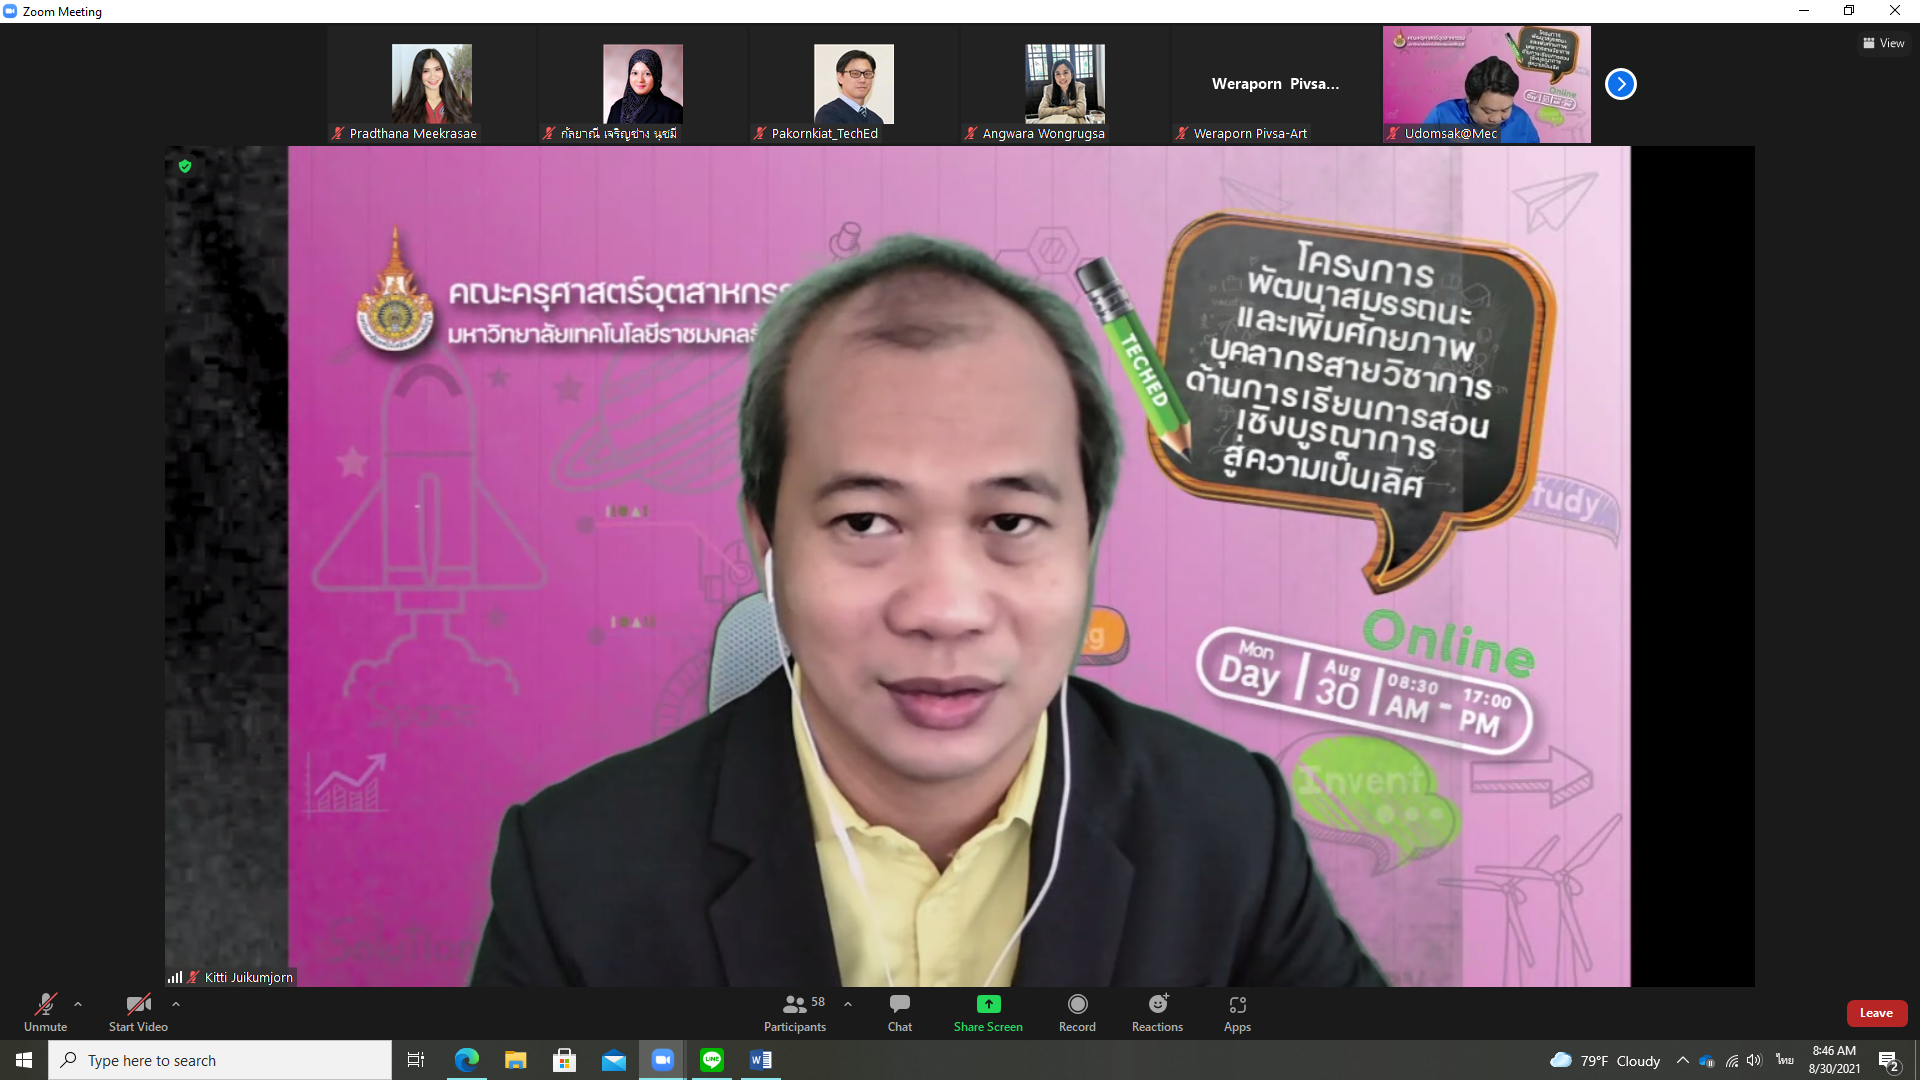
Task: Show hidden system tray icons
Action: [1682, 1060]
